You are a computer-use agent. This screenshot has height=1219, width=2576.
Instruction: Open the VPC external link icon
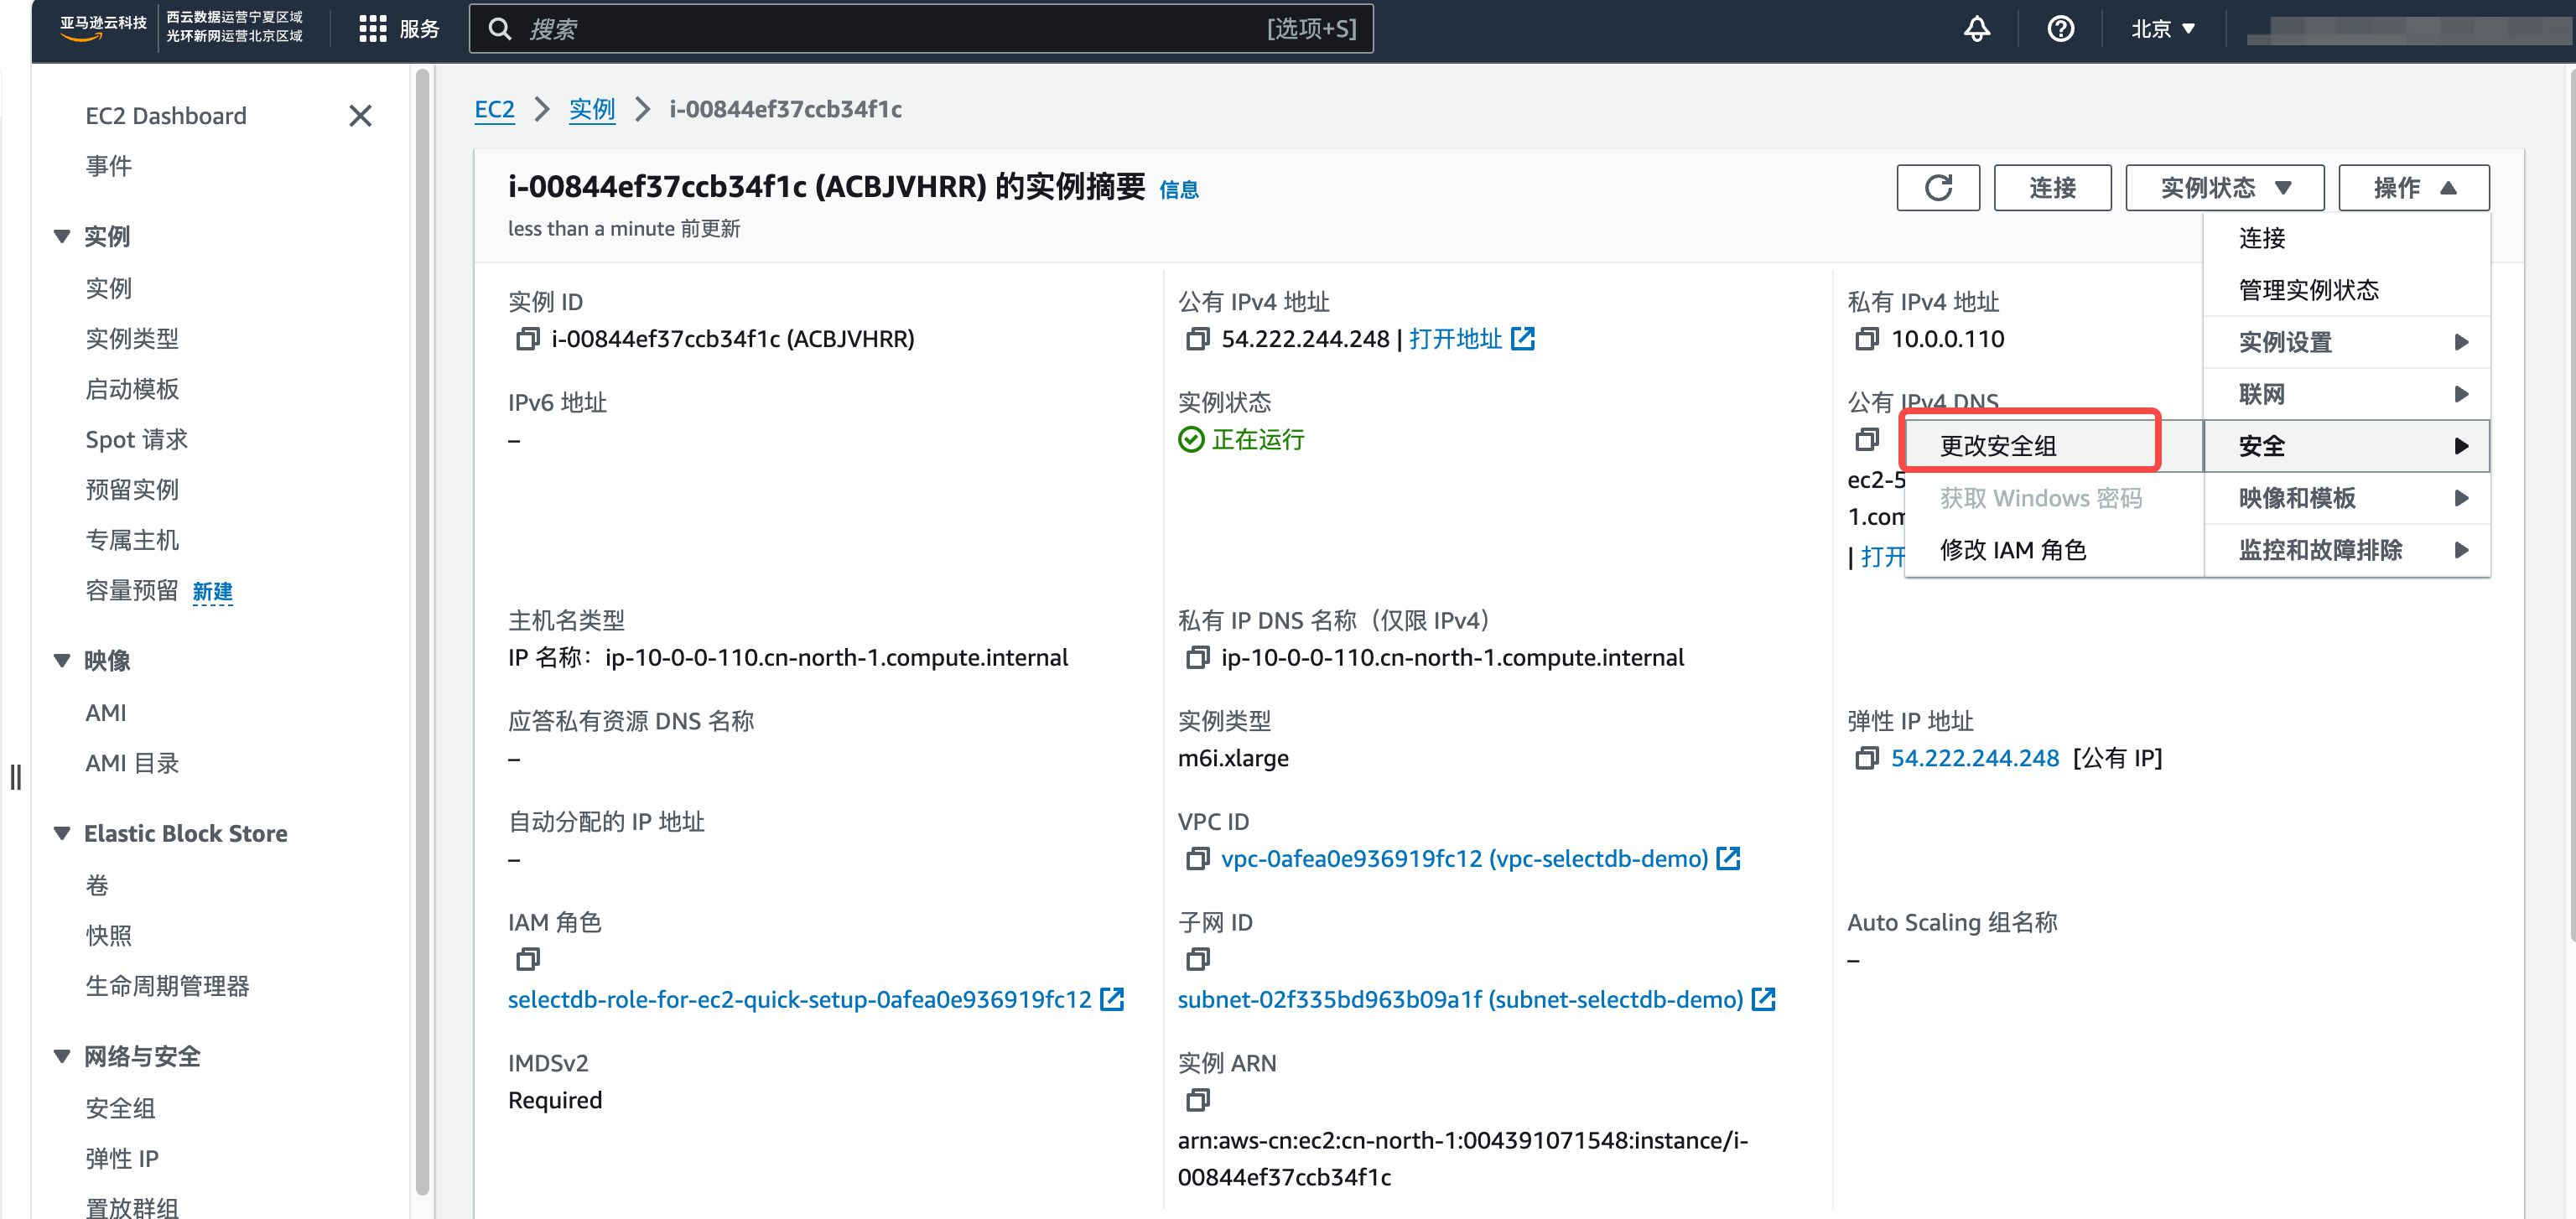click(1728, 858)
